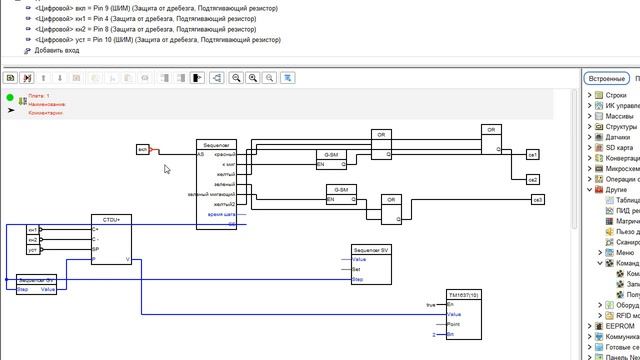640x360 pixels.
Task: Click the canvas vertical scrollbar
Action: tap(575, 159)
